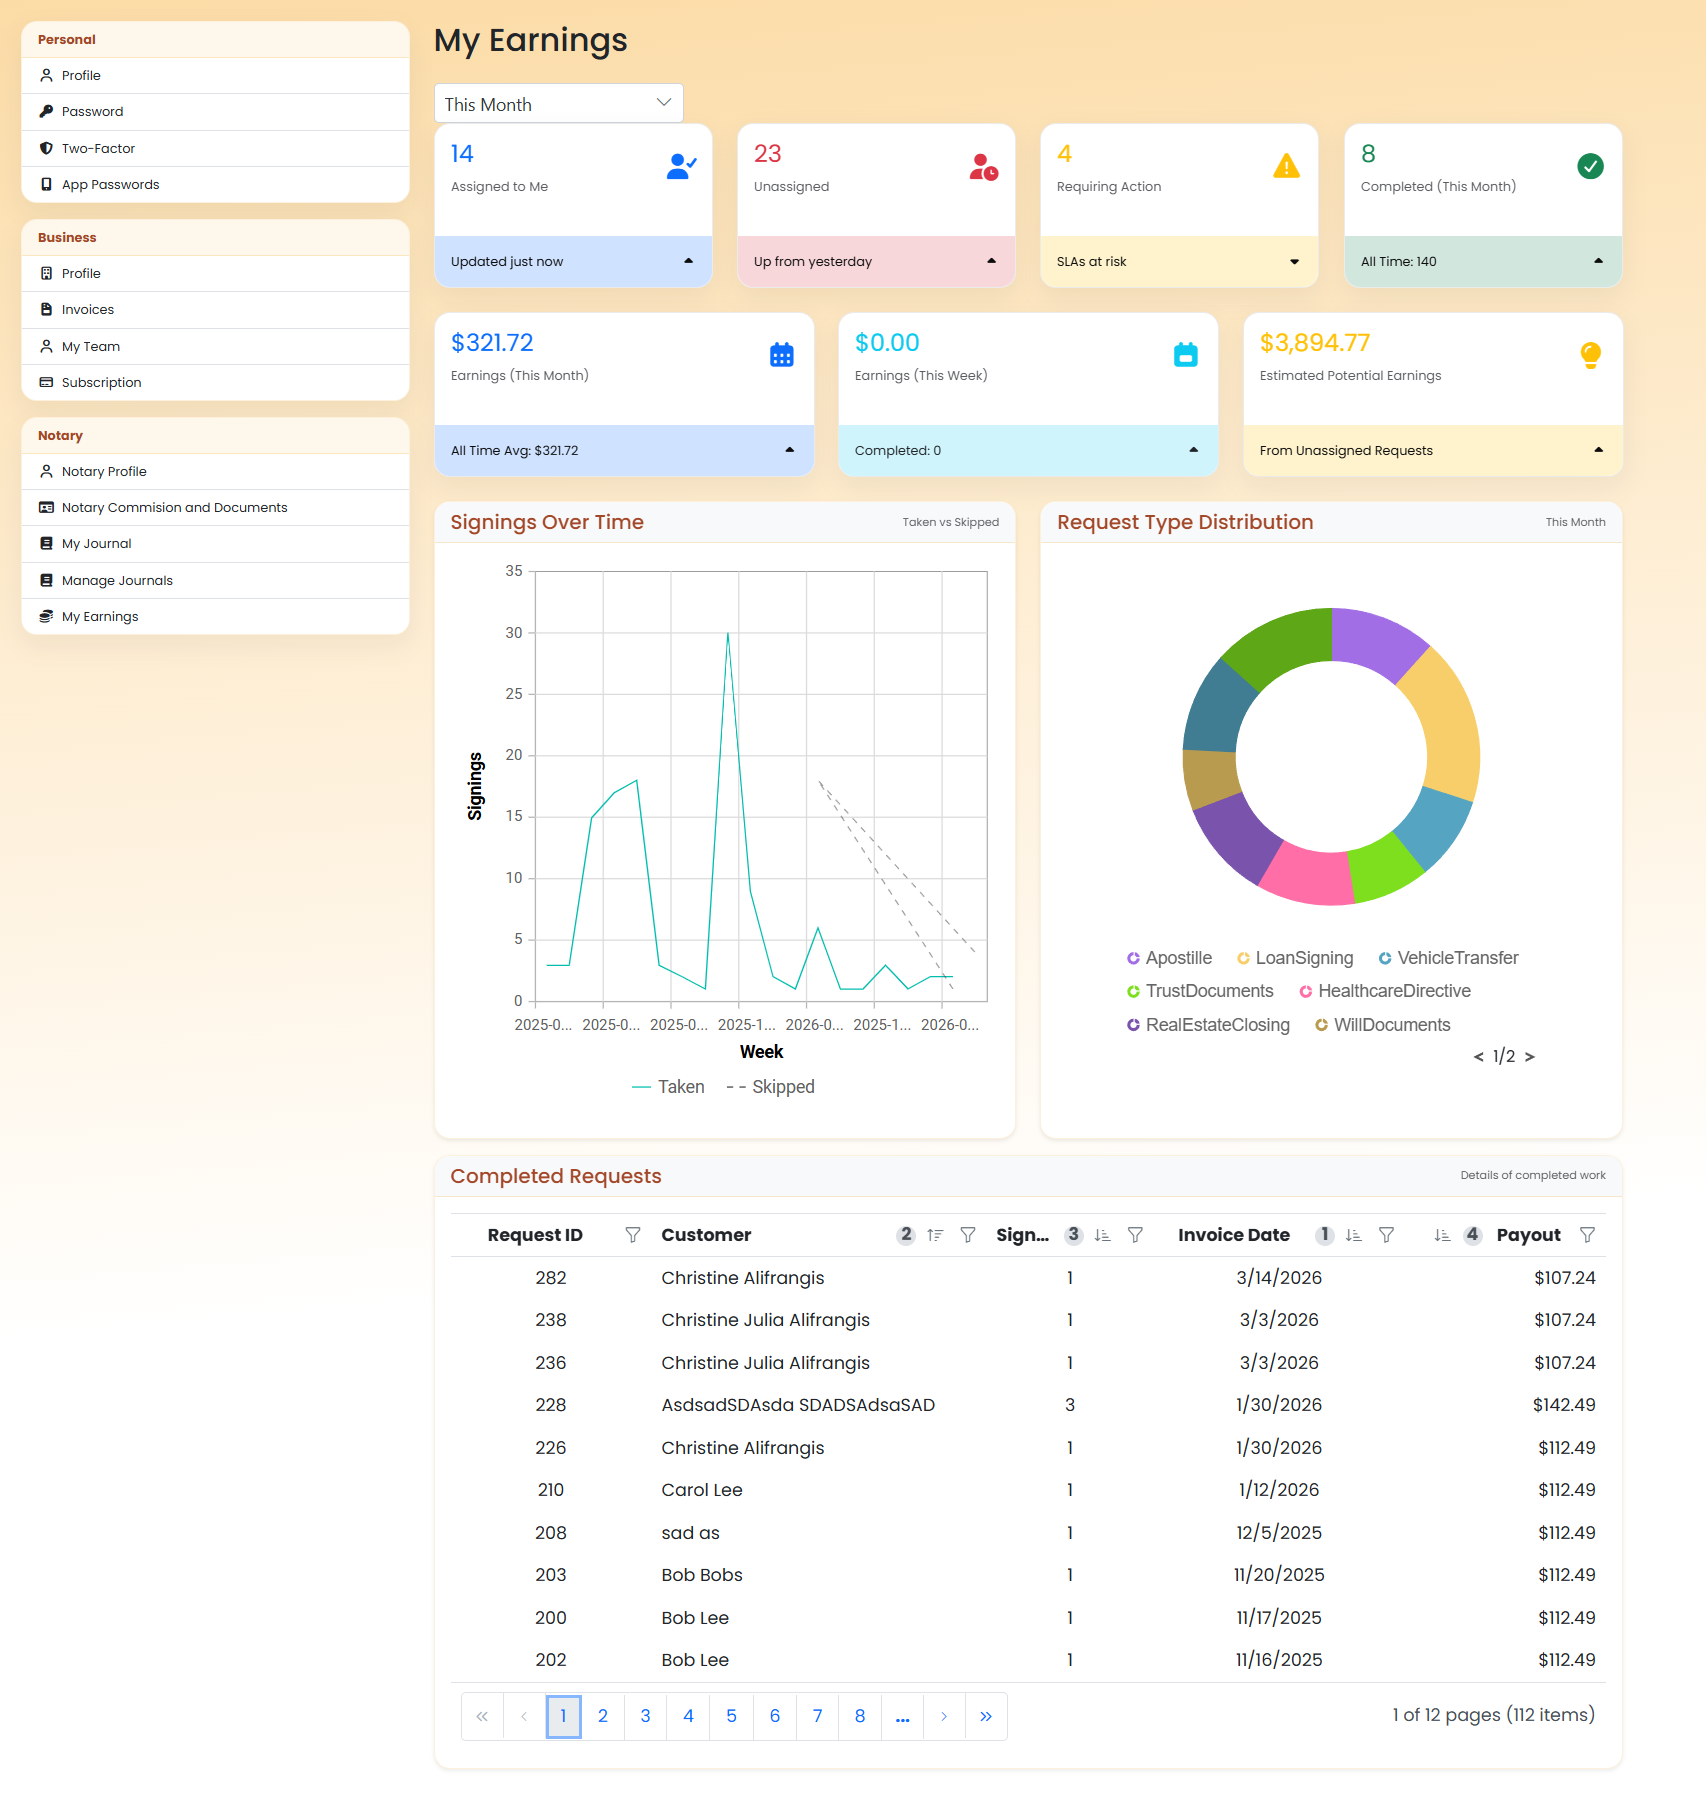This screenshot has width=1706, height=1814.
Task: Toggle VehicleTransfer in donut legend
Action: coord(1448,958)
